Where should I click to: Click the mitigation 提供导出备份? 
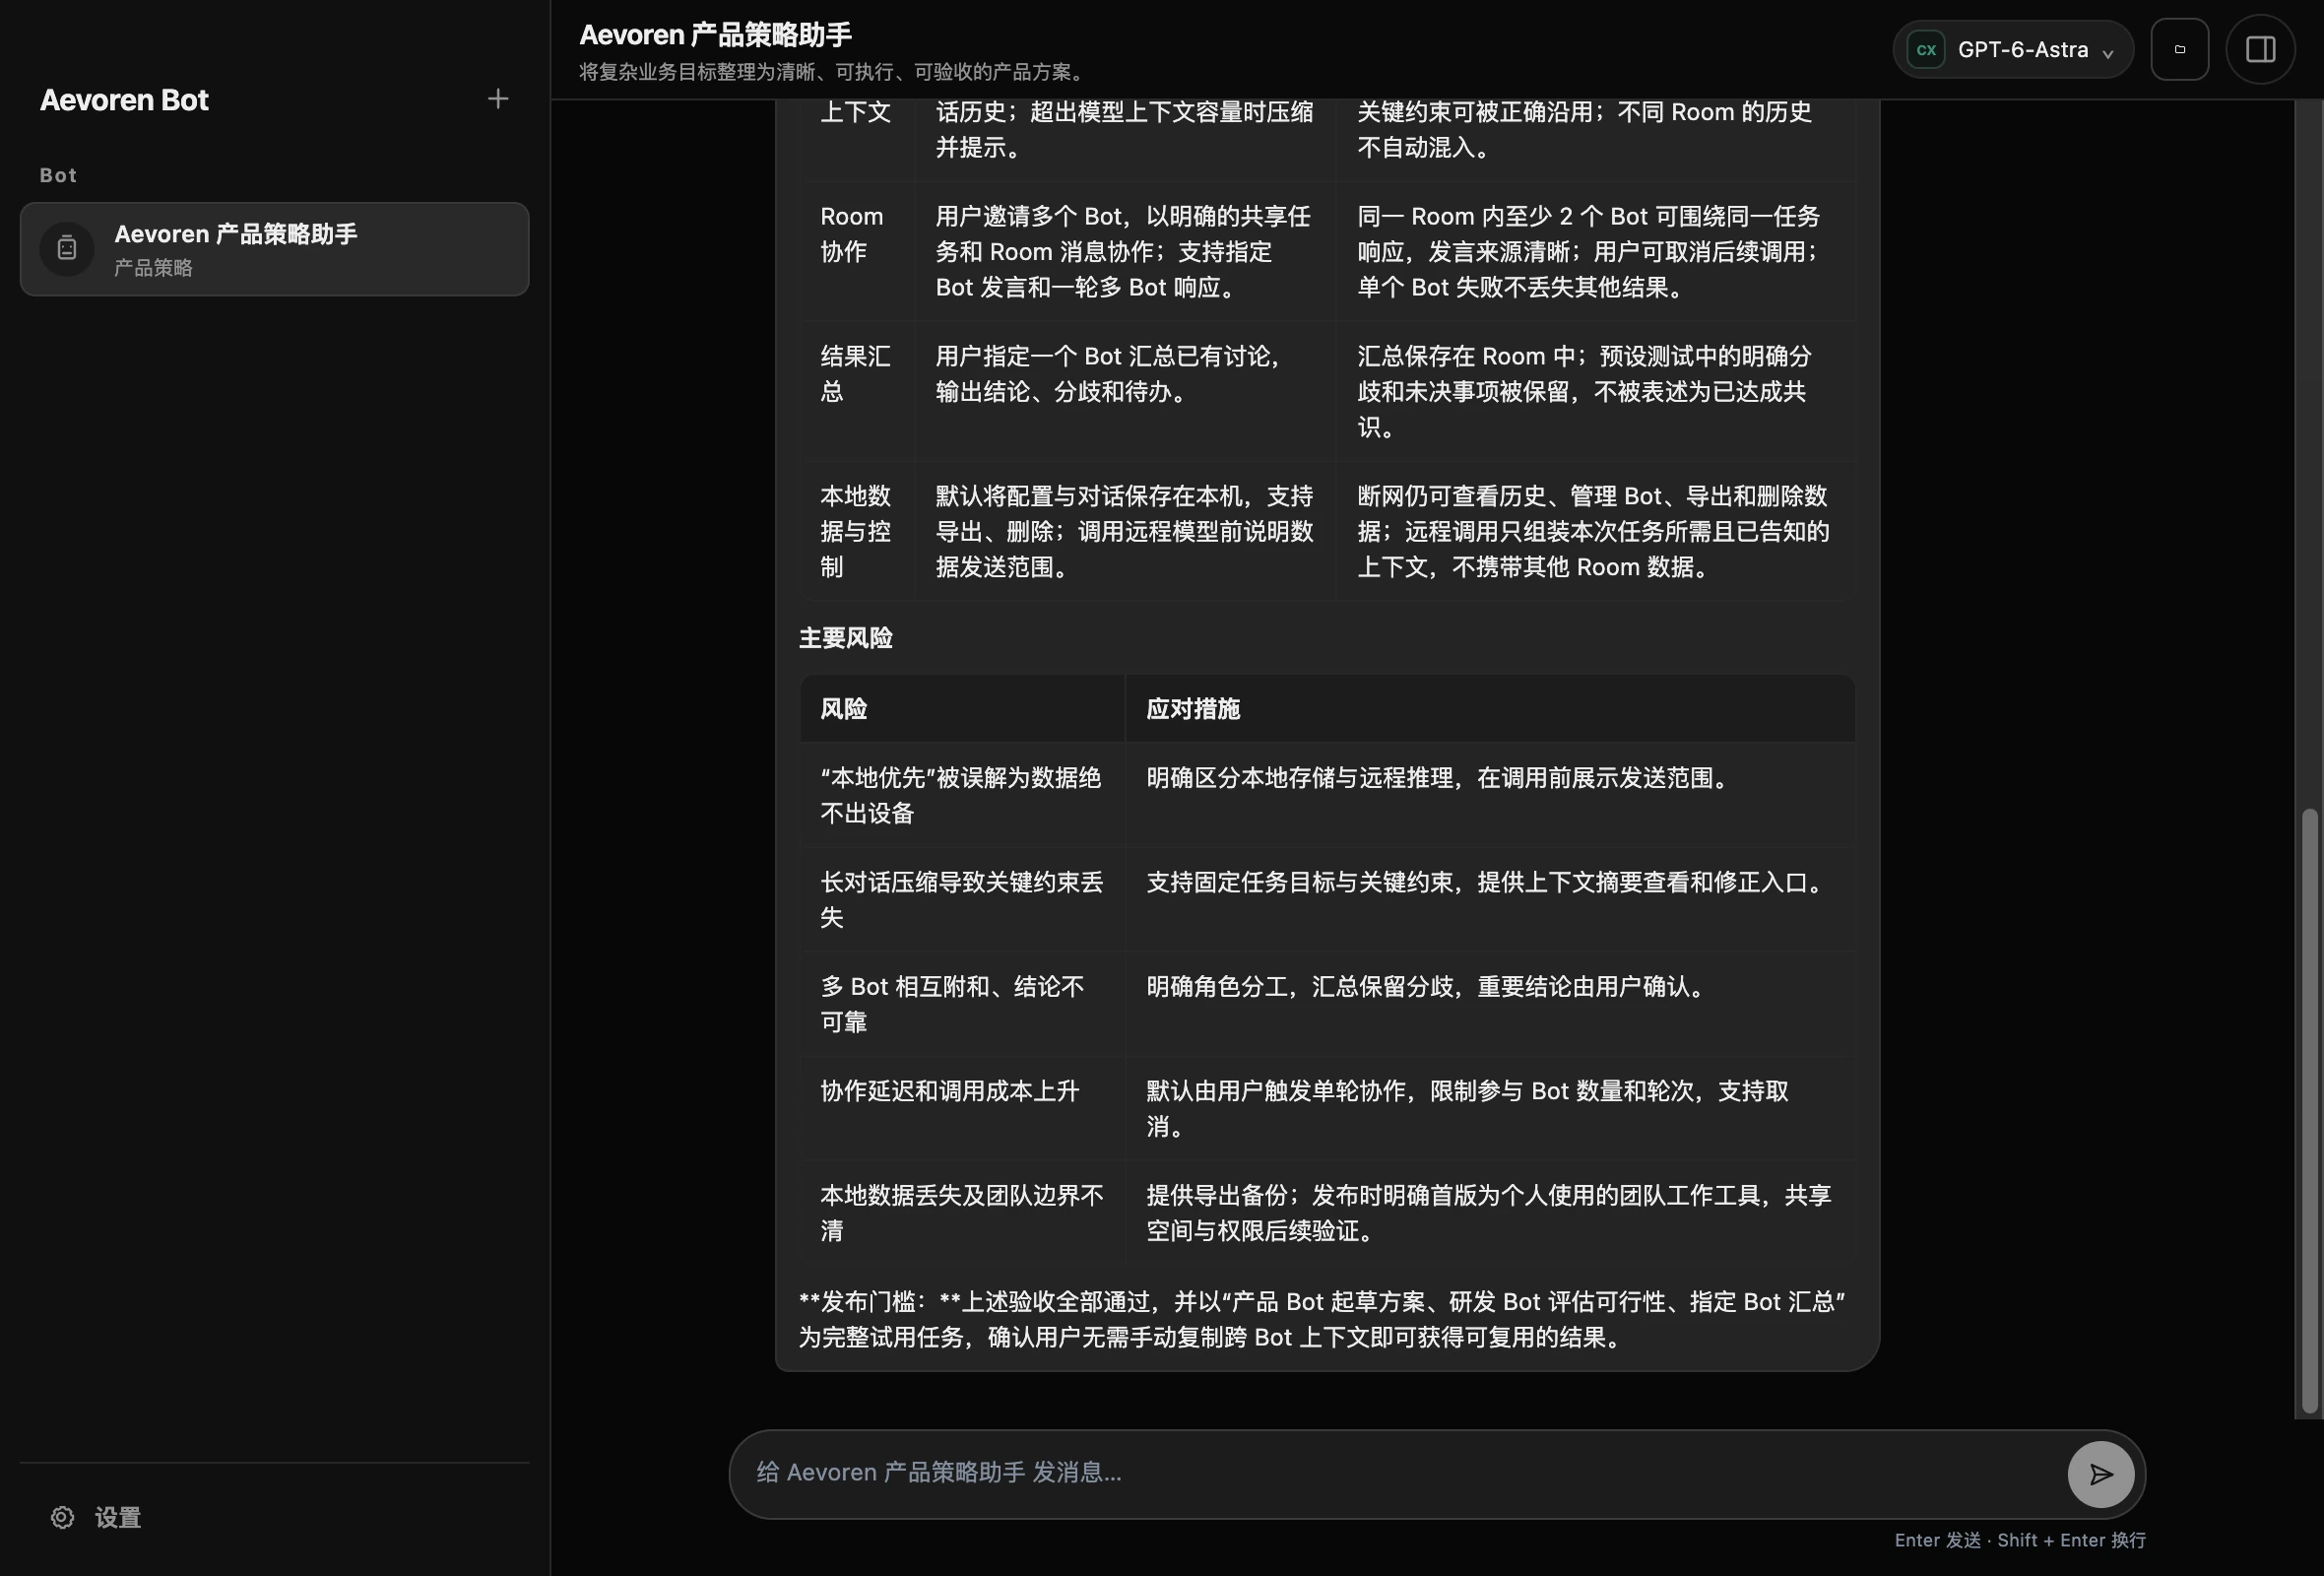(1490, 1213)
